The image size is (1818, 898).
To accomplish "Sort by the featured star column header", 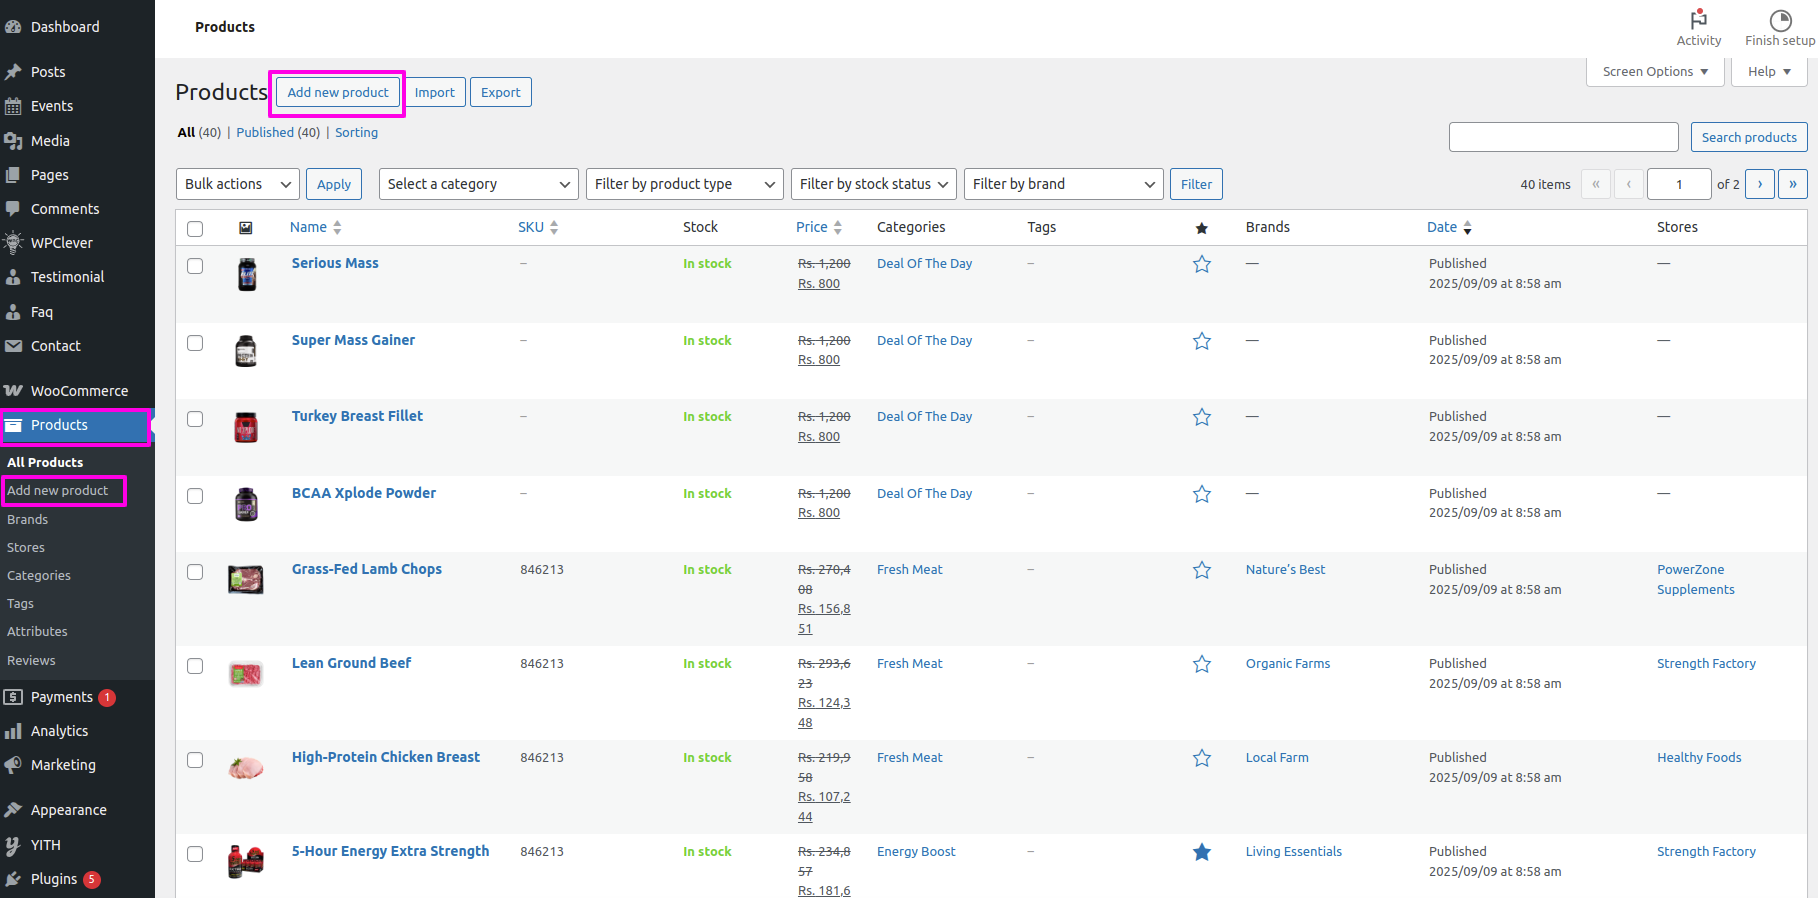I will tap(1202, 228).
